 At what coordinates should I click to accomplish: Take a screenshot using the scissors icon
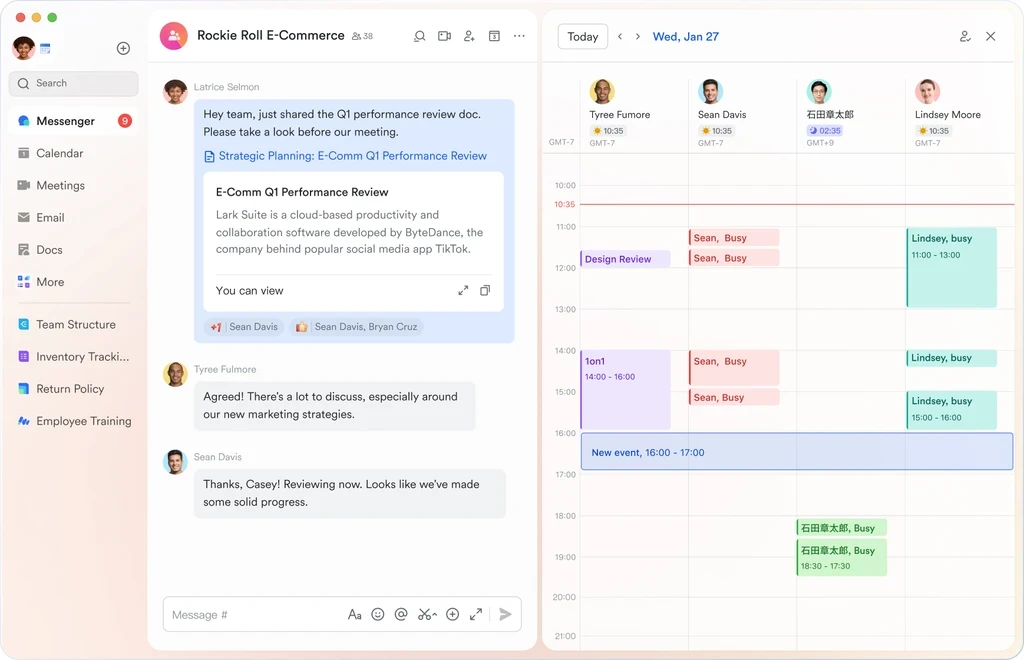pyautogui.click(x=426, y=614)
